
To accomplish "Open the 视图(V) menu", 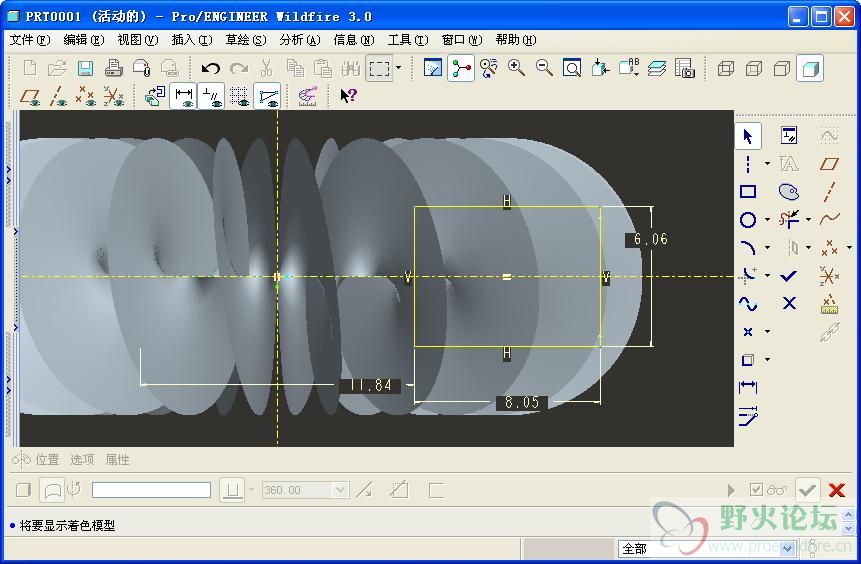I will (137, 40).
